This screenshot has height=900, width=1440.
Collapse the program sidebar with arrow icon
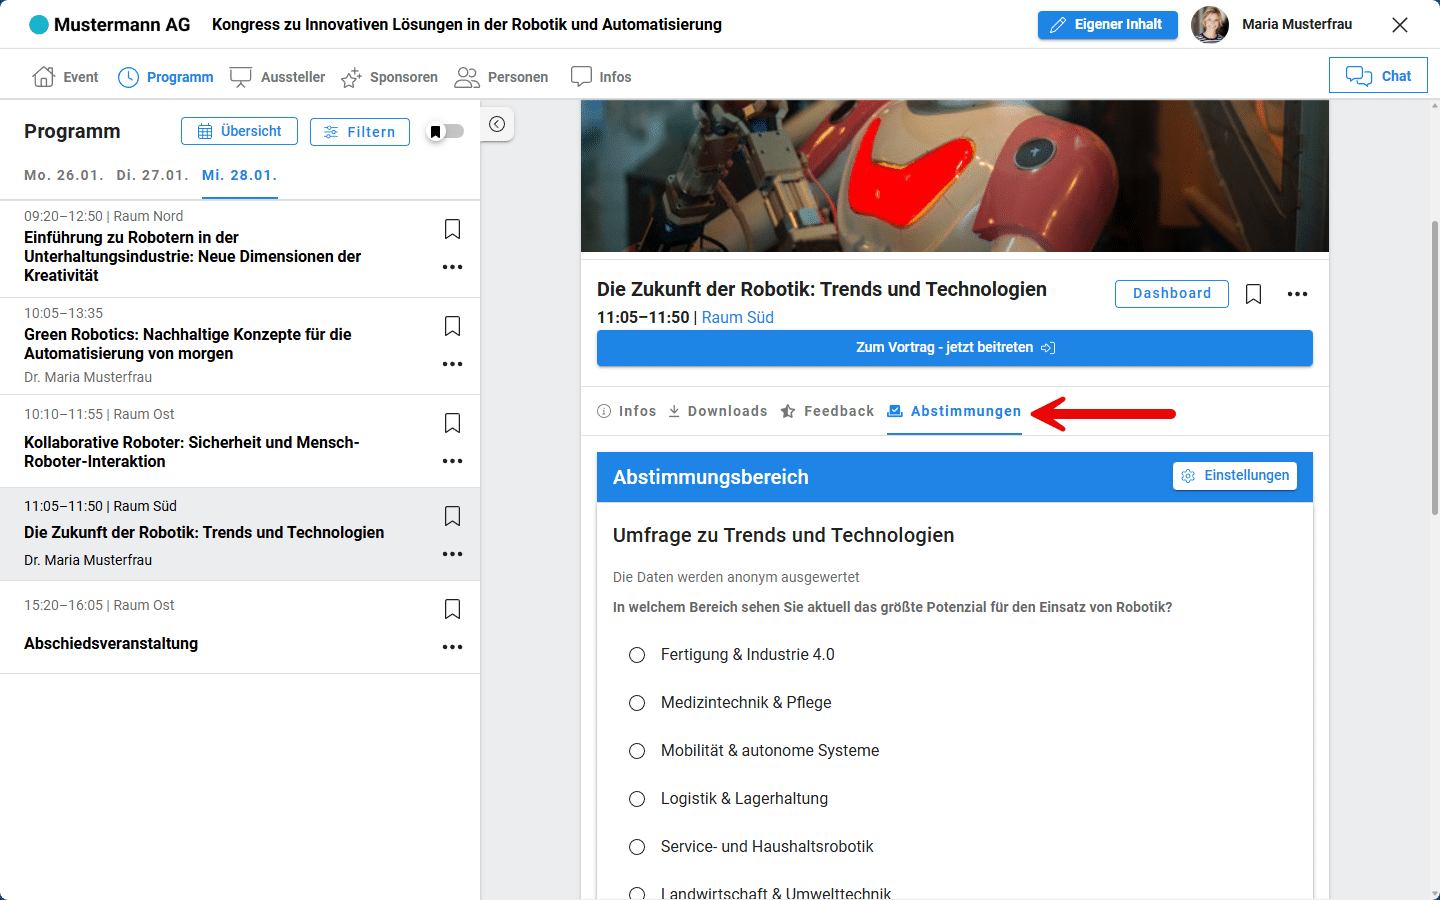[497, 125]
